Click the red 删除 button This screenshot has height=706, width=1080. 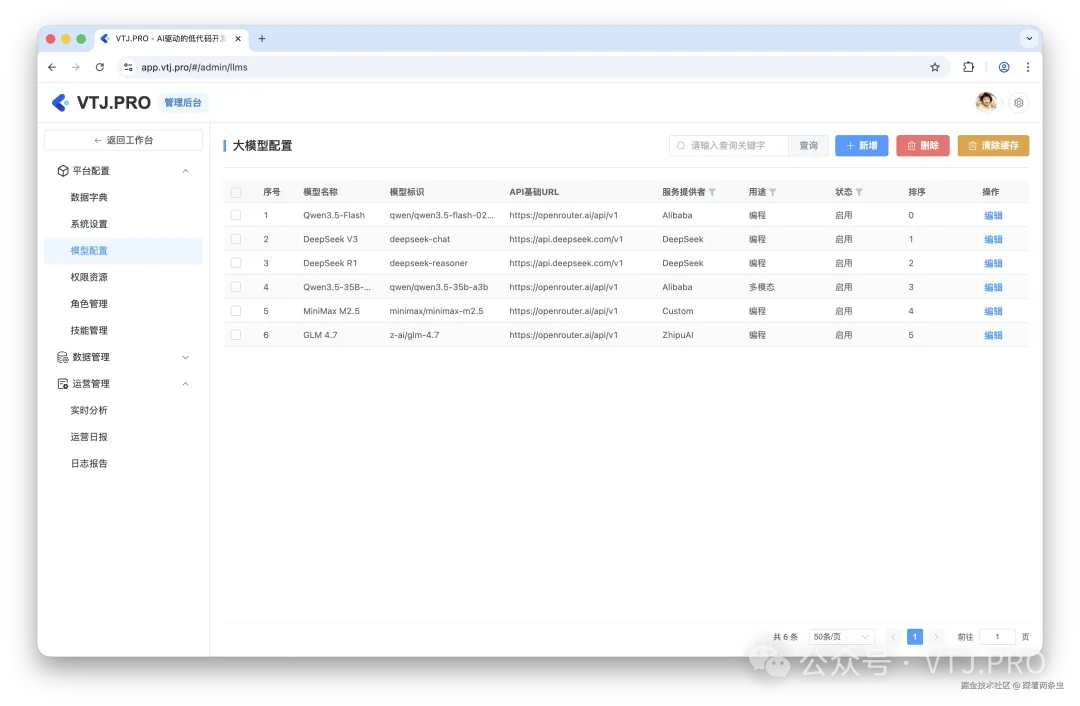tap(922, 145)
